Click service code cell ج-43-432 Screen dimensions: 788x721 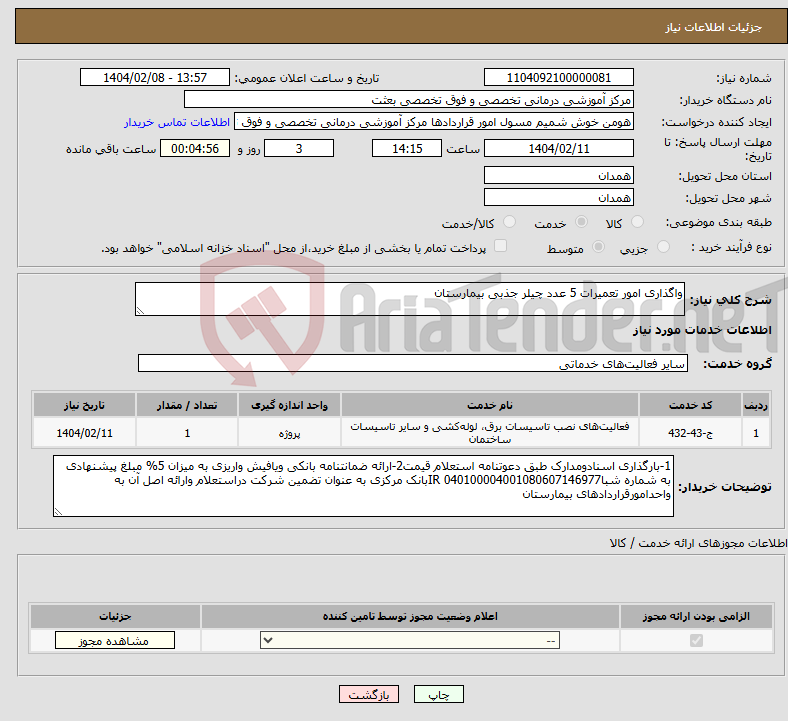pyautogui.click(x=691, y=433)
